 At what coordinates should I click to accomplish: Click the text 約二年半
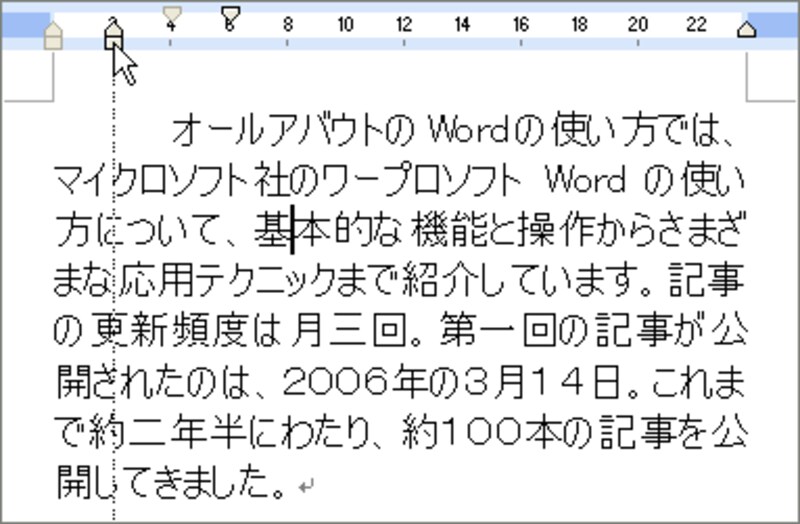pos(166,432)
